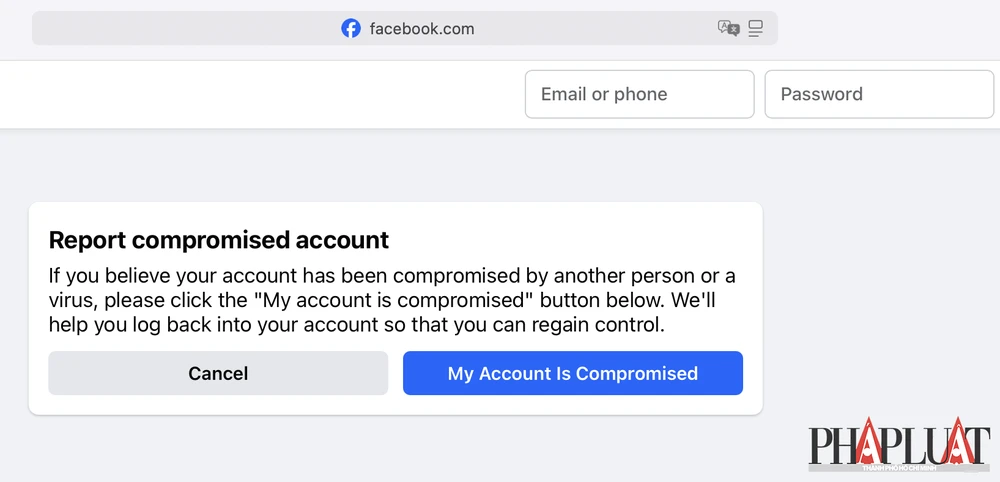The image size is (1000, 482).
Task: Click the empty address bar area left of the favicon
Action: click(180, 29)
